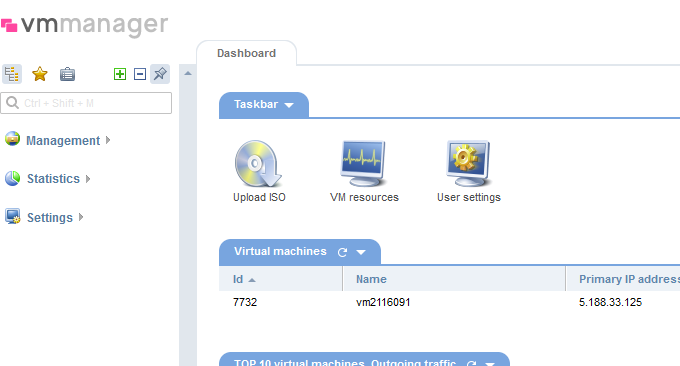Open the Virtual machines dropdown arrow
680x366 pixels.
361,252
